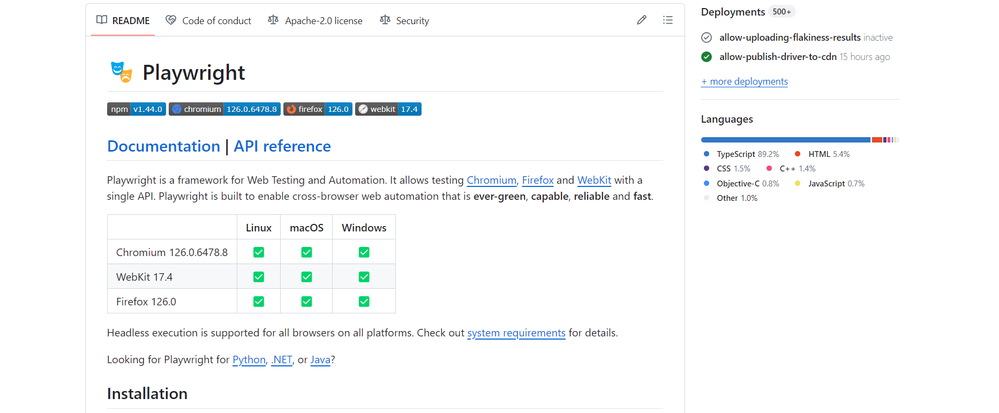
Task: Click the macOS column header
Action: (x=306, y=228)
